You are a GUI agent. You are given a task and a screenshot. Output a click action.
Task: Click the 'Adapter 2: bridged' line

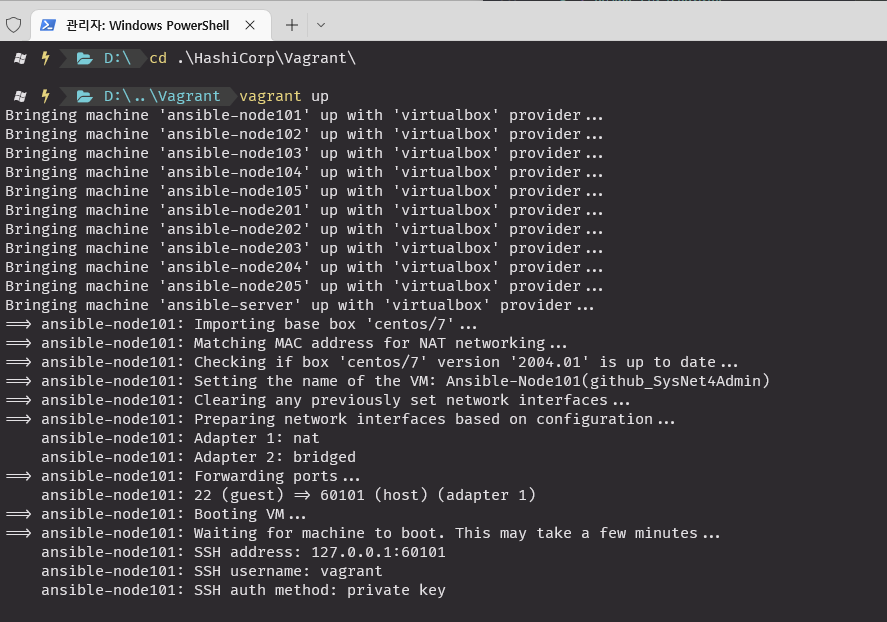click(x=199, y=457)
